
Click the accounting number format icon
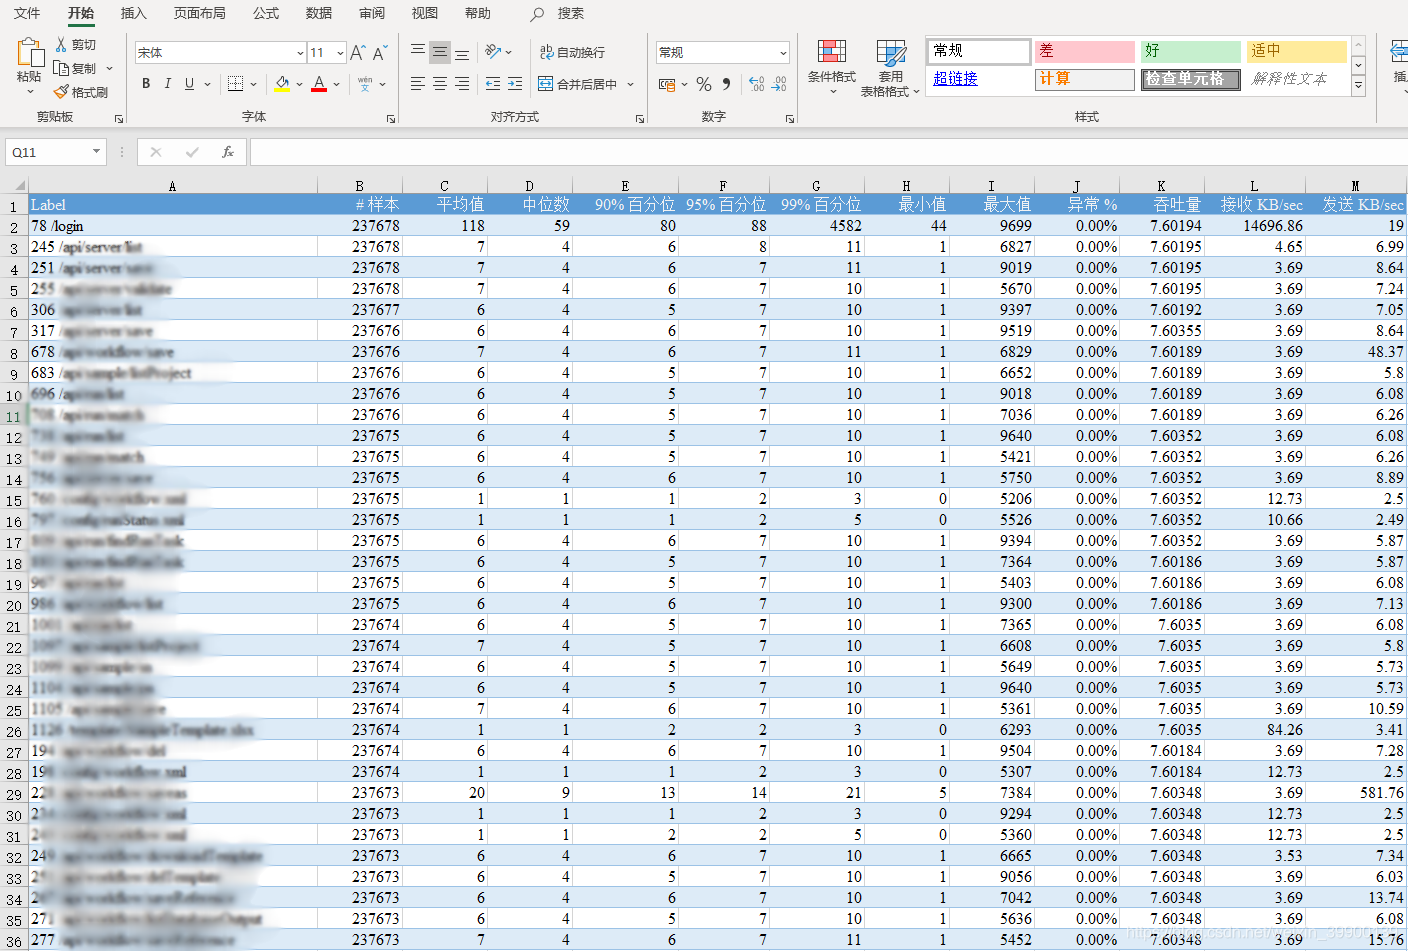pos(667,85)
